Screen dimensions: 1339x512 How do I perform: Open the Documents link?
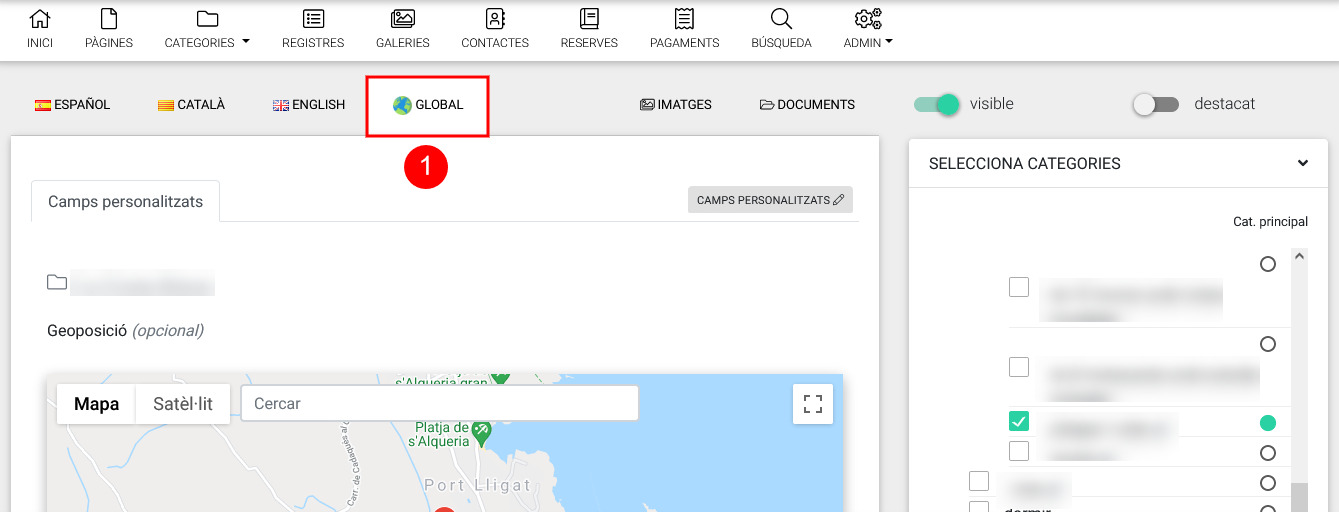(x=807, y=105)
